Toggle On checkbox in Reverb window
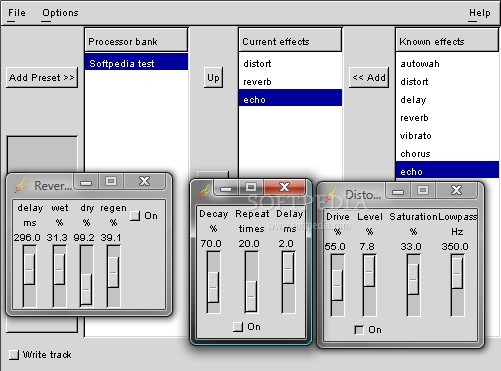The width and height of the screenshot is (501, 371). point(135,216)
